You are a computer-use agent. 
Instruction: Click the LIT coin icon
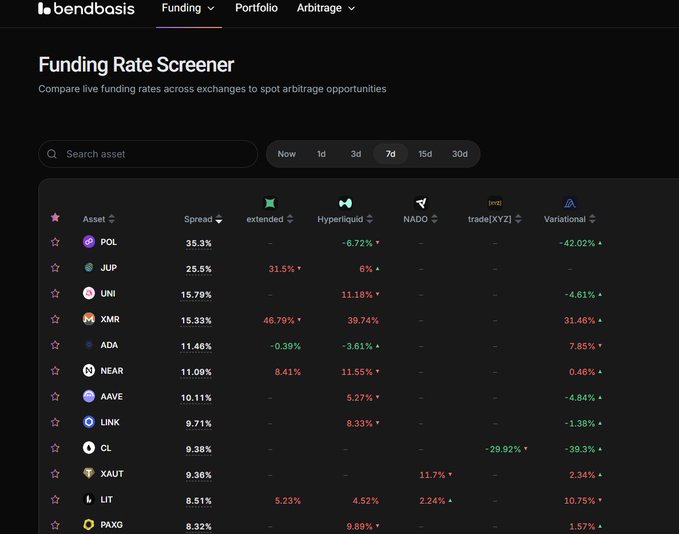coord(89,499)
